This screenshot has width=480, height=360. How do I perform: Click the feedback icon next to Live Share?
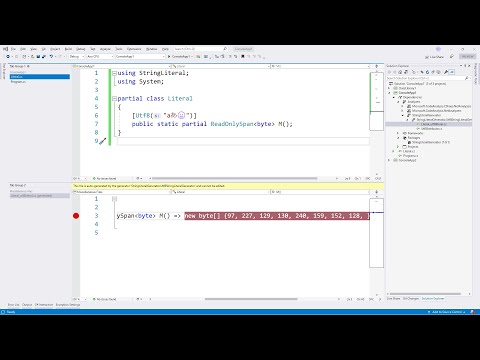click(x=452, y=57)
